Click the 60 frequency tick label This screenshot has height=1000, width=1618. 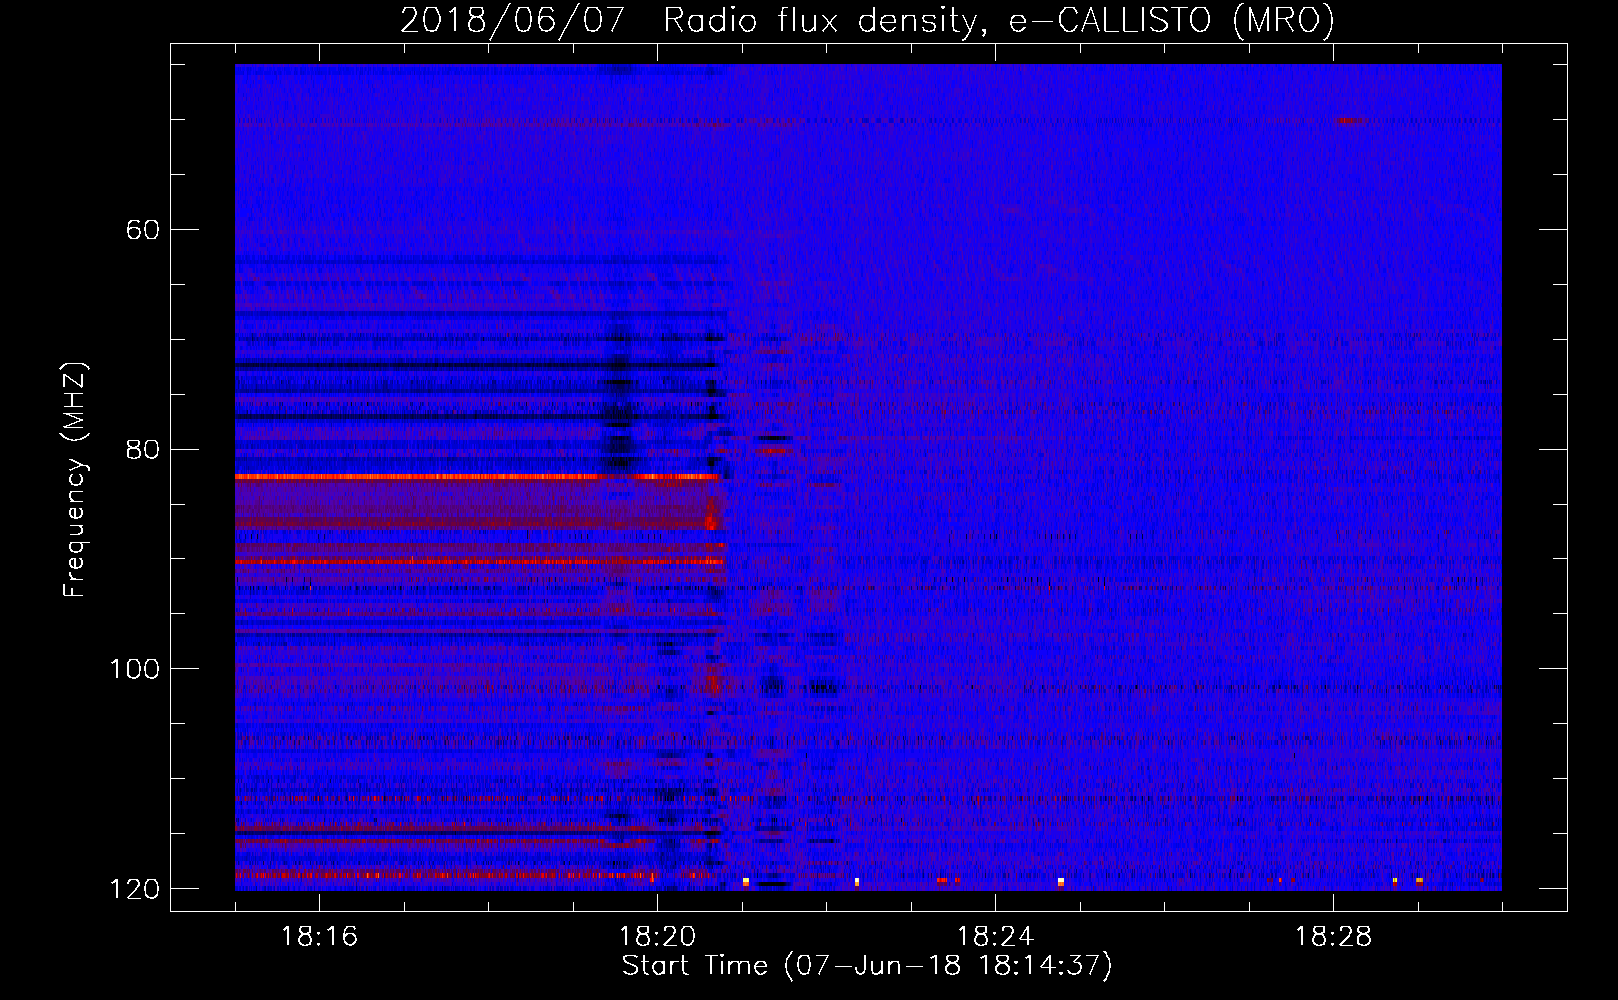click(143, 230)
